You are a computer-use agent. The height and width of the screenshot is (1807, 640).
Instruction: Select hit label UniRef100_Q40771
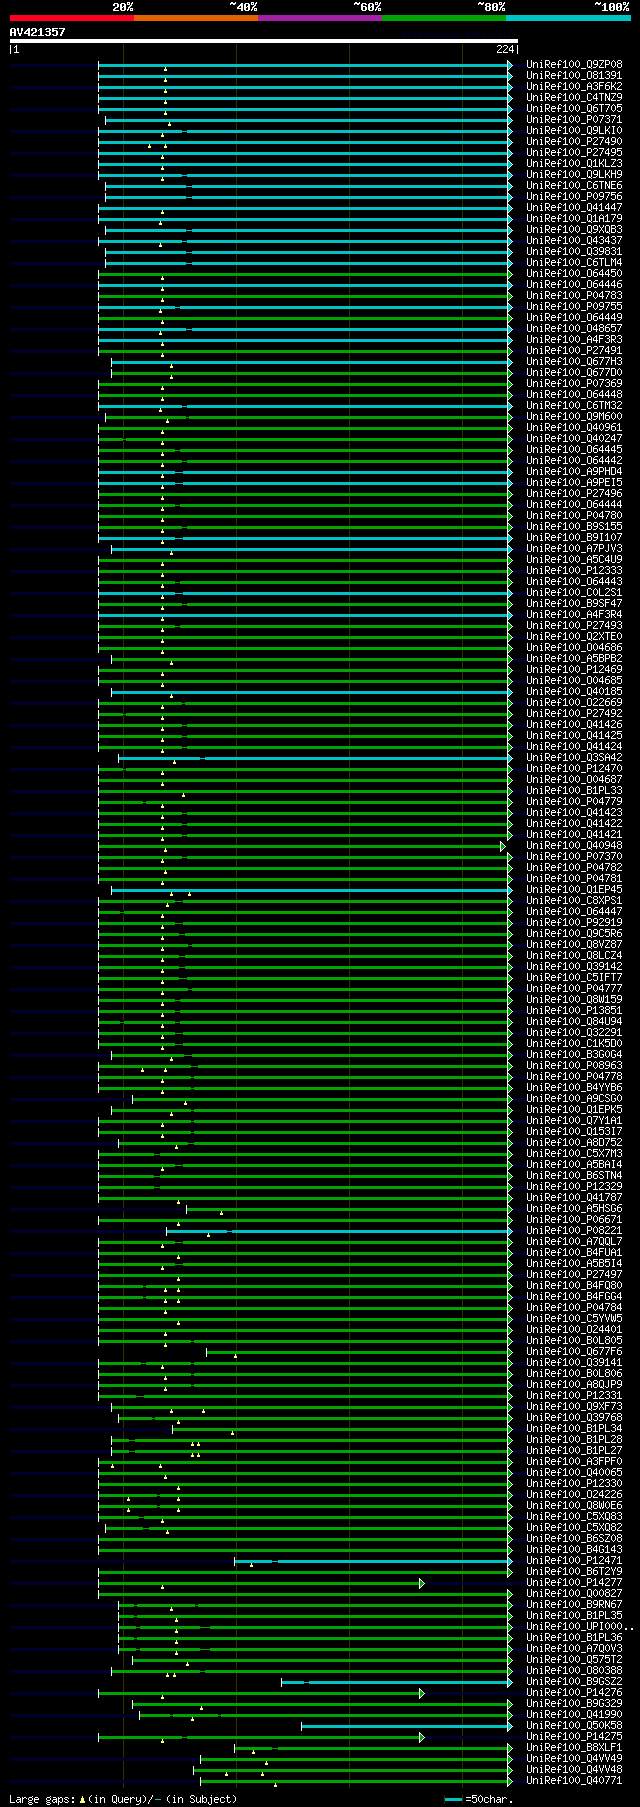coord(574,1781)
